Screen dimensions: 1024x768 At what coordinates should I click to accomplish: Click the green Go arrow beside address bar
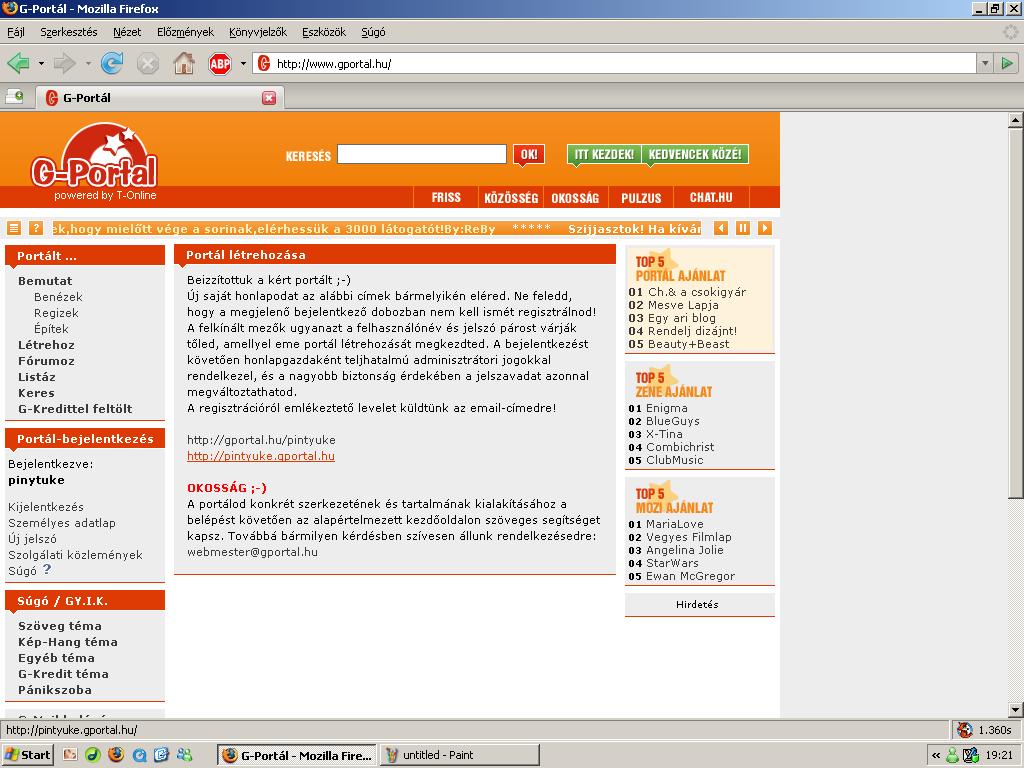click(1007, 63)
